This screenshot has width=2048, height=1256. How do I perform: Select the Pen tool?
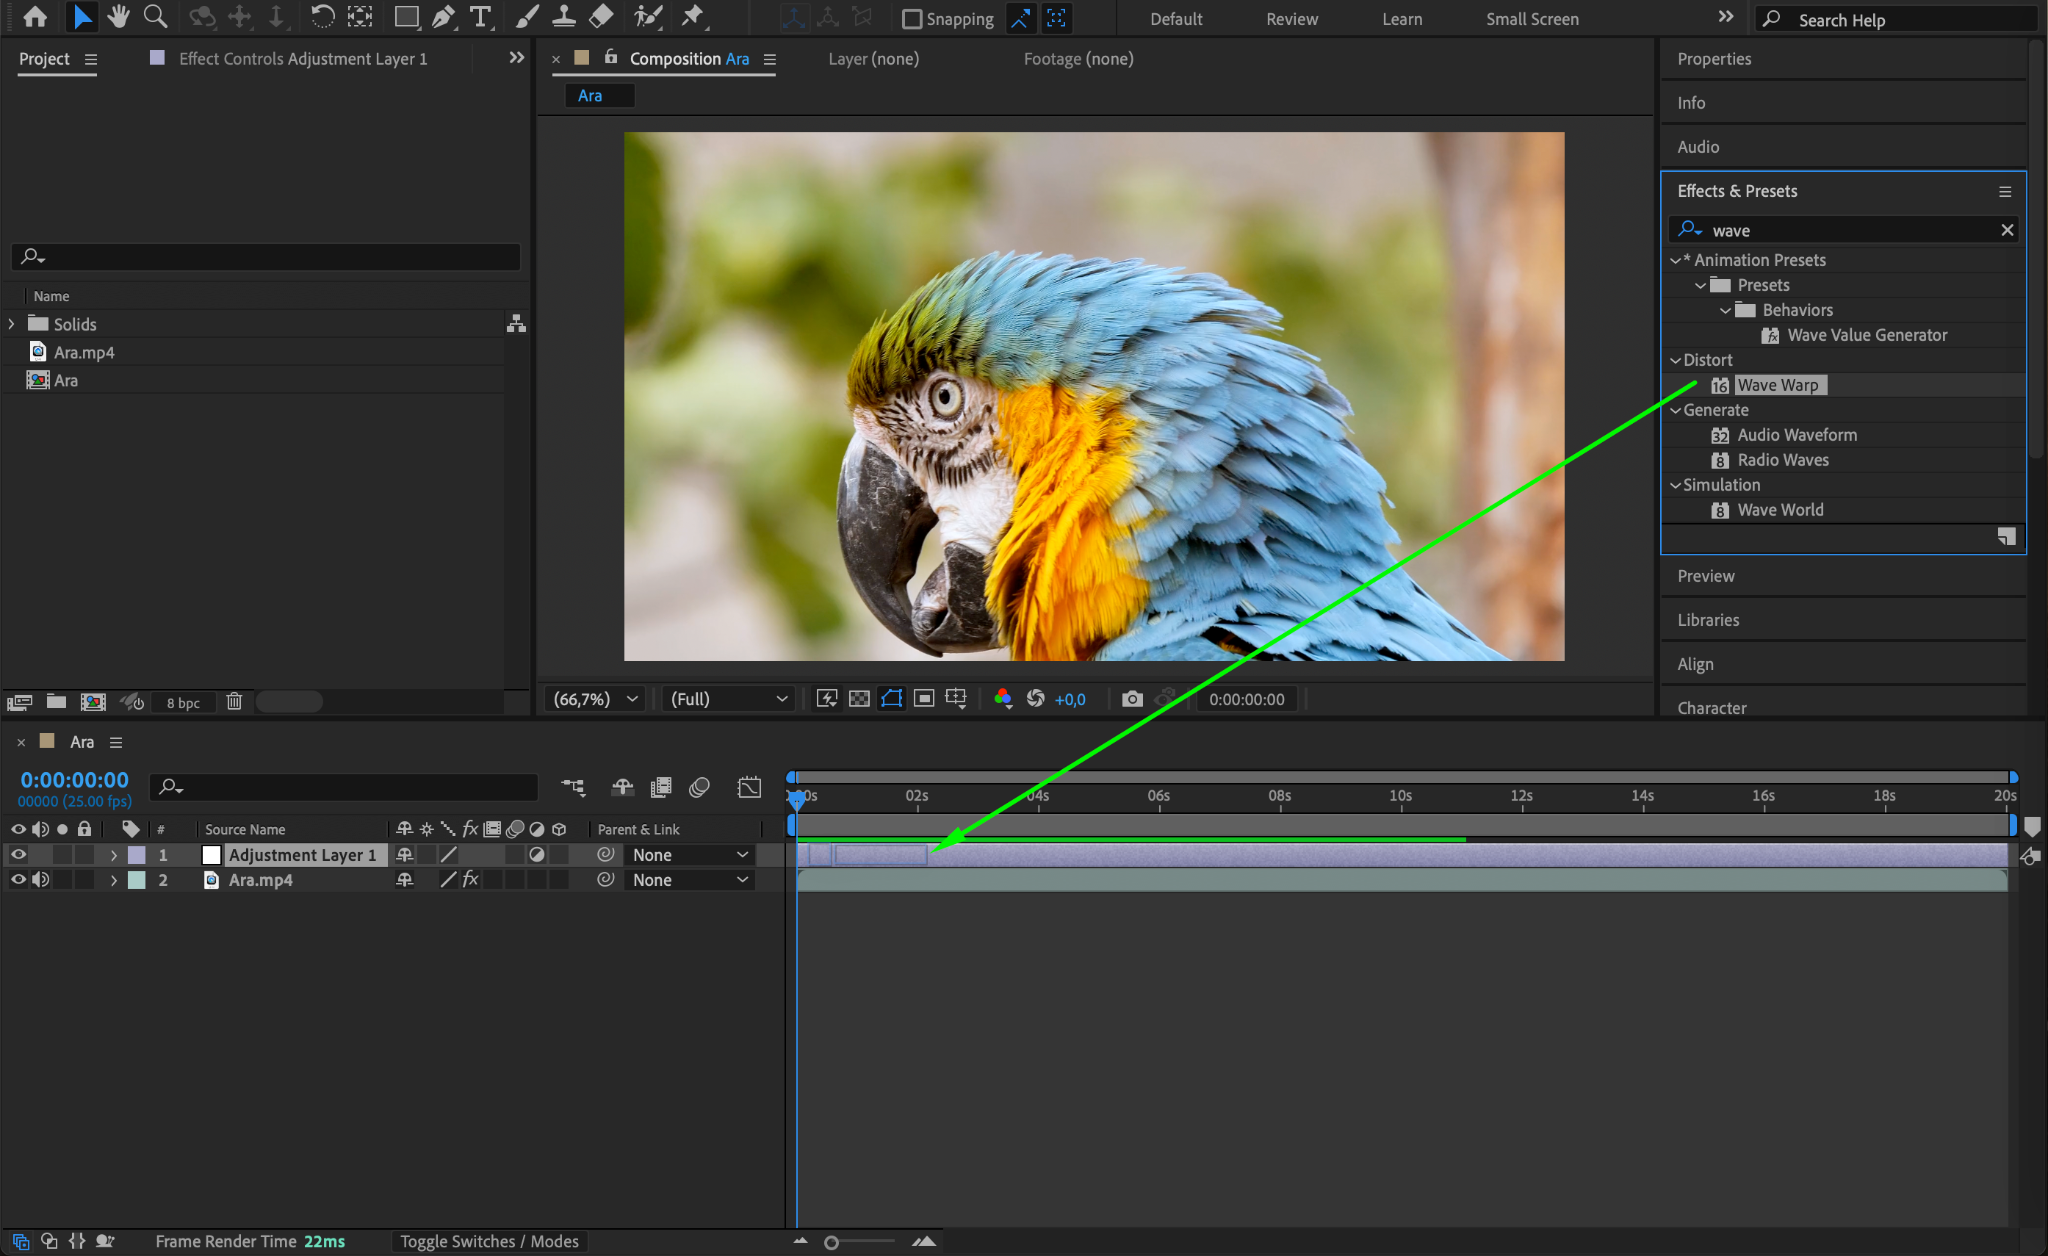tap(443, 17)
